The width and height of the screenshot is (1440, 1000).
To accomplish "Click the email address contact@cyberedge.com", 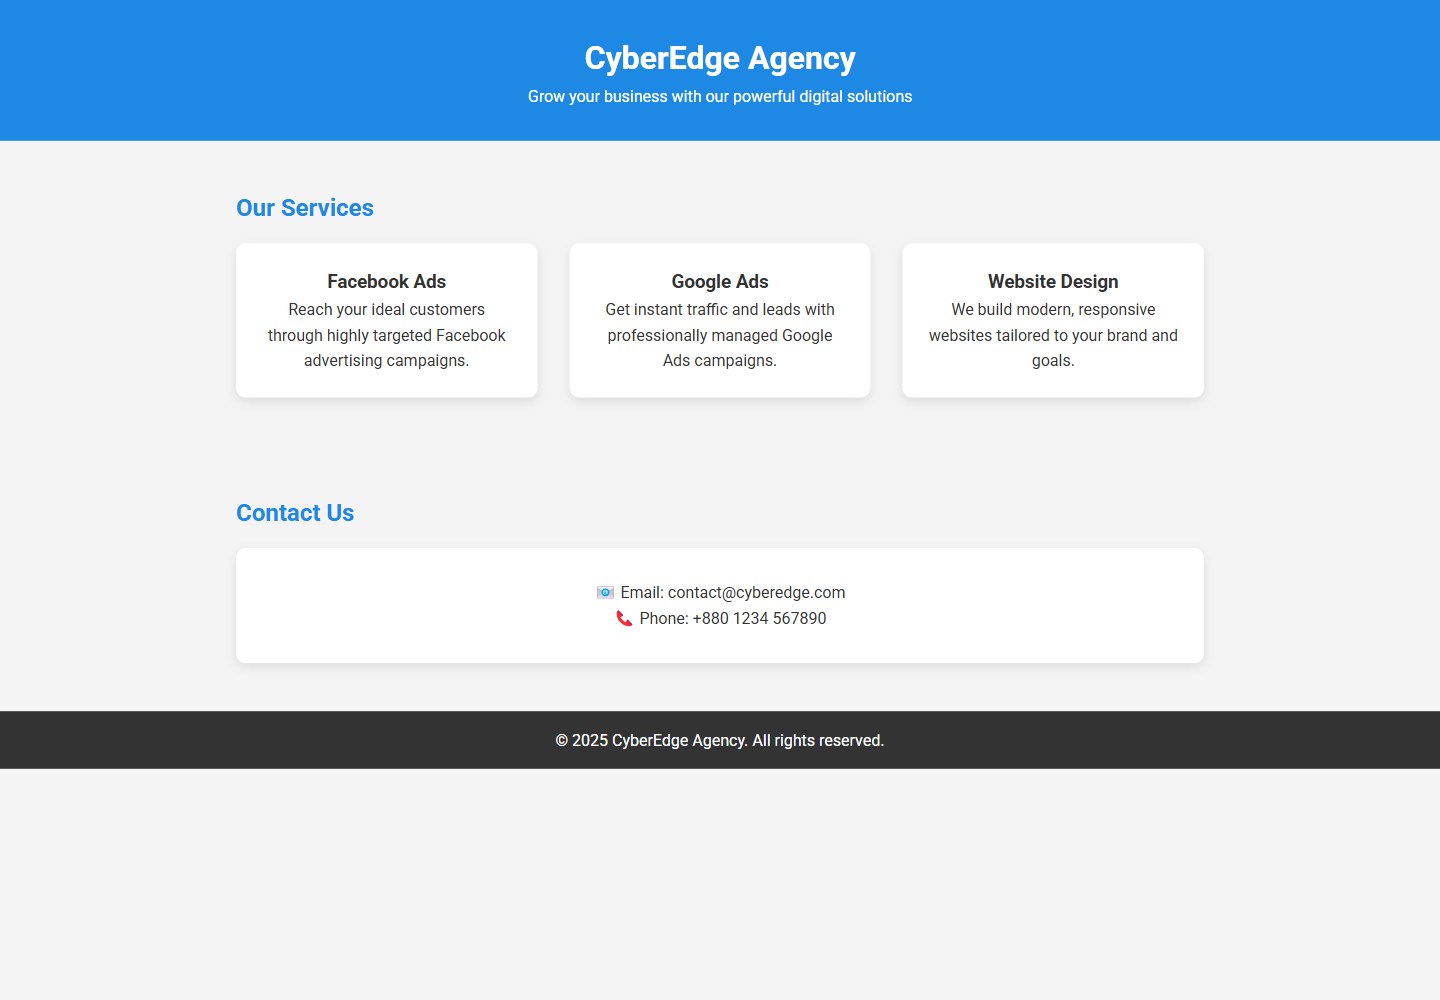I will 757,593.
